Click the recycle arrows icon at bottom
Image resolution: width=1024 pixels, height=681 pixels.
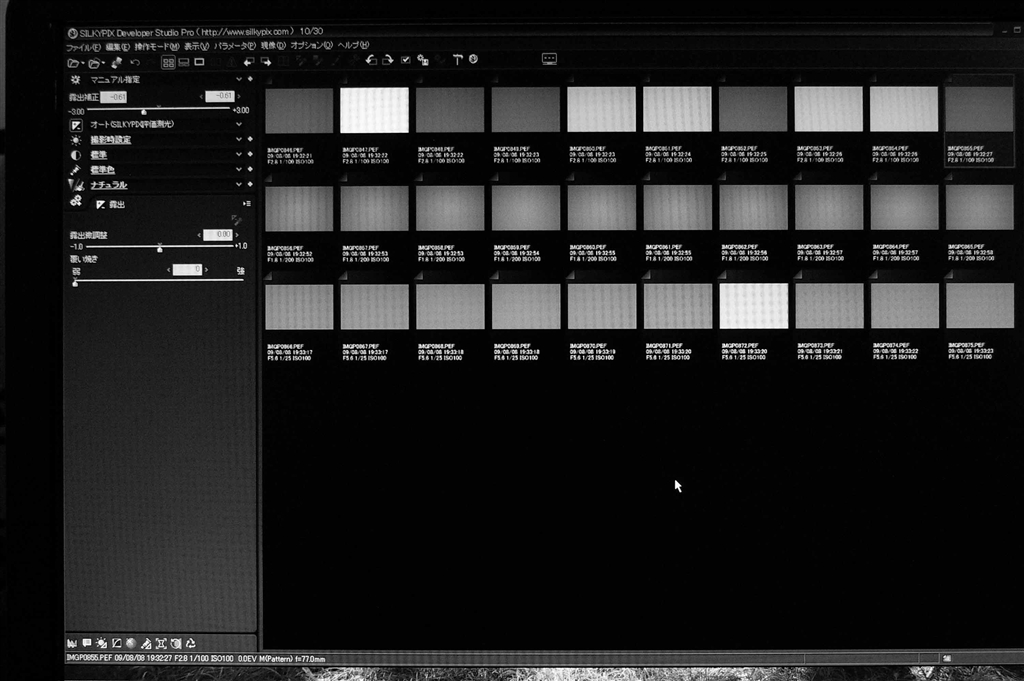point(191,644)
